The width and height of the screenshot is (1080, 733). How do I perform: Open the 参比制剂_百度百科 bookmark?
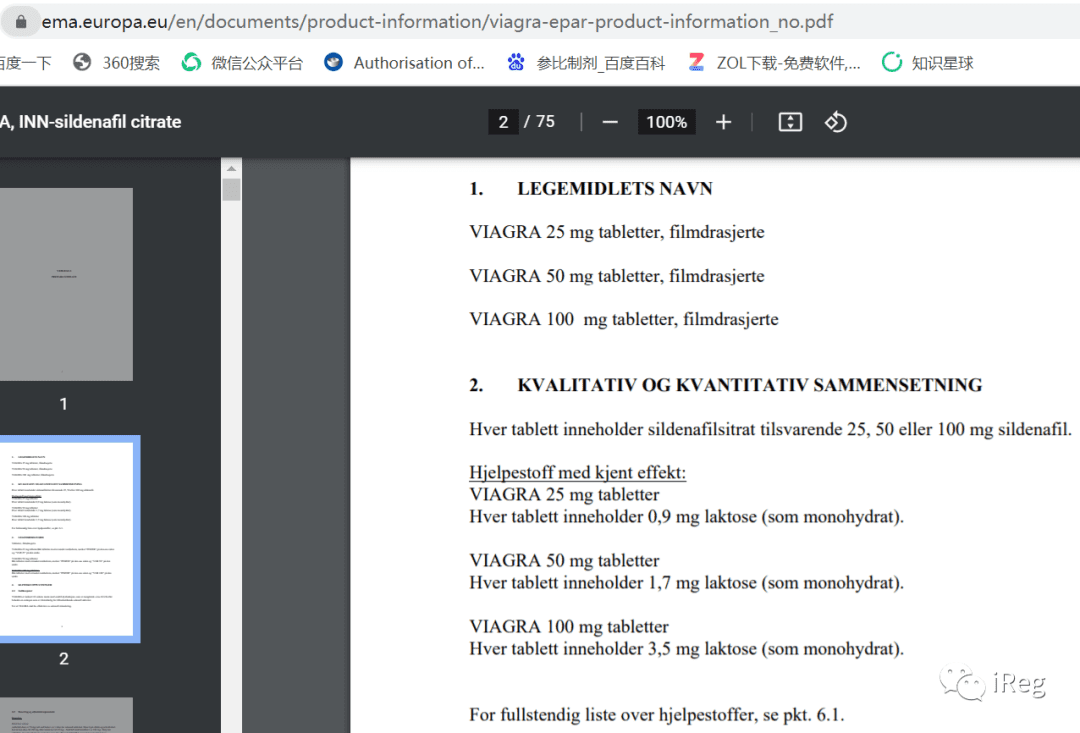[x=586, y=63]
